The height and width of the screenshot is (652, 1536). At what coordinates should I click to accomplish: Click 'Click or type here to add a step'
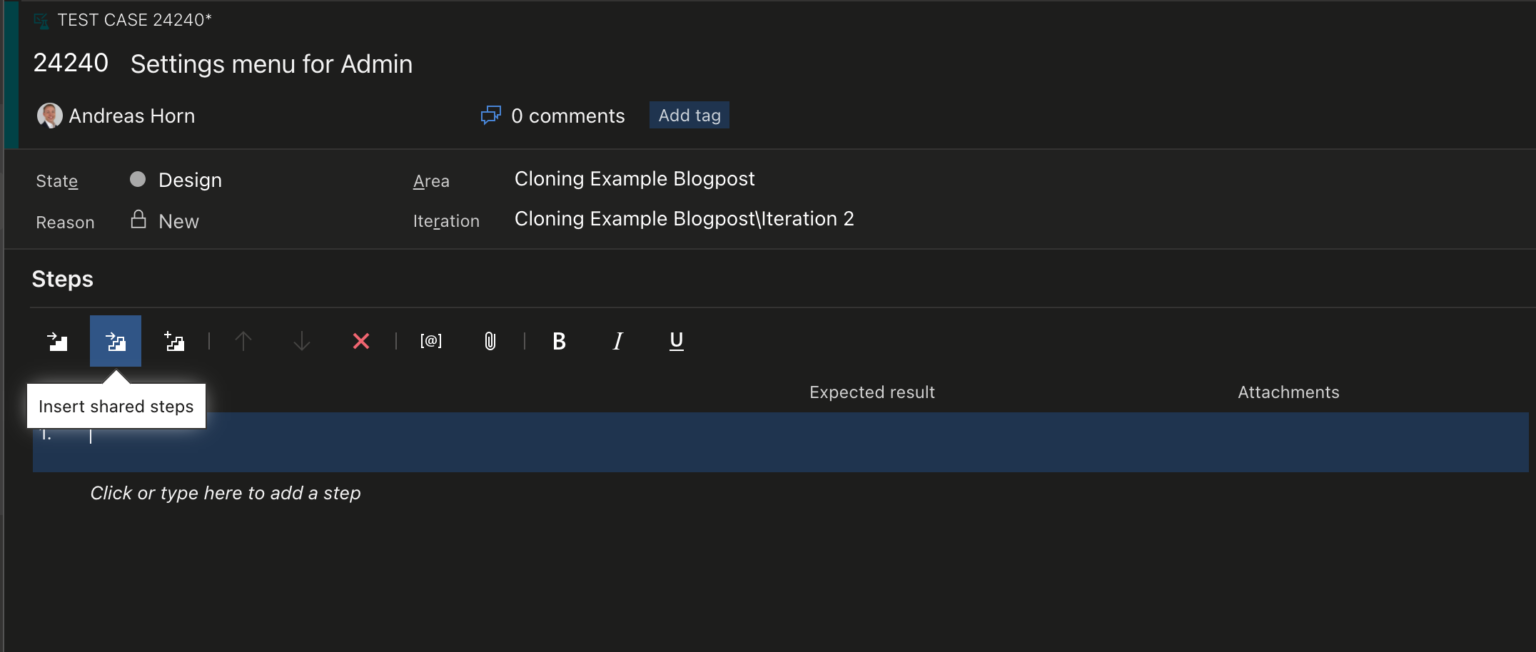(225, 493)
